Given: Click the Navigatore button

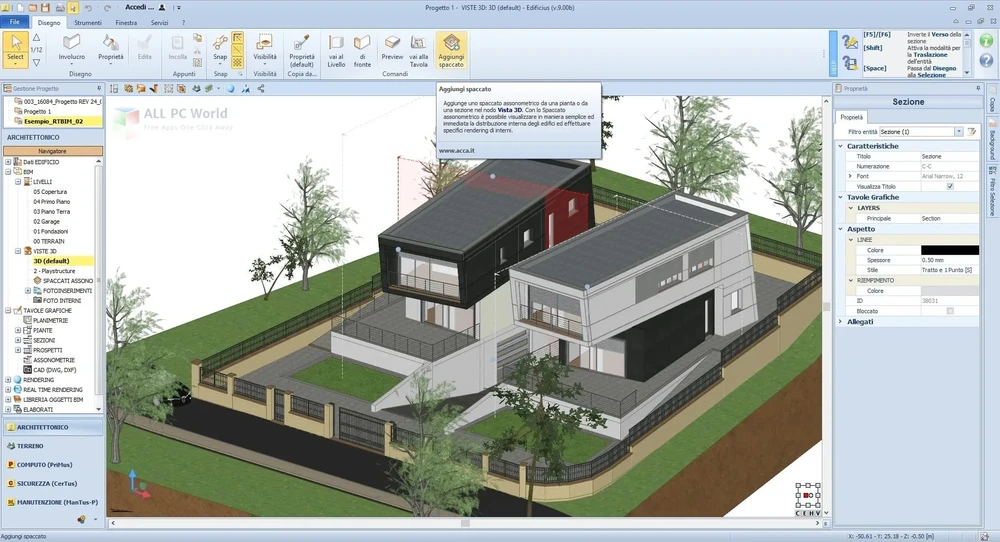Looking at the screenshot, I should pos(52,151).
